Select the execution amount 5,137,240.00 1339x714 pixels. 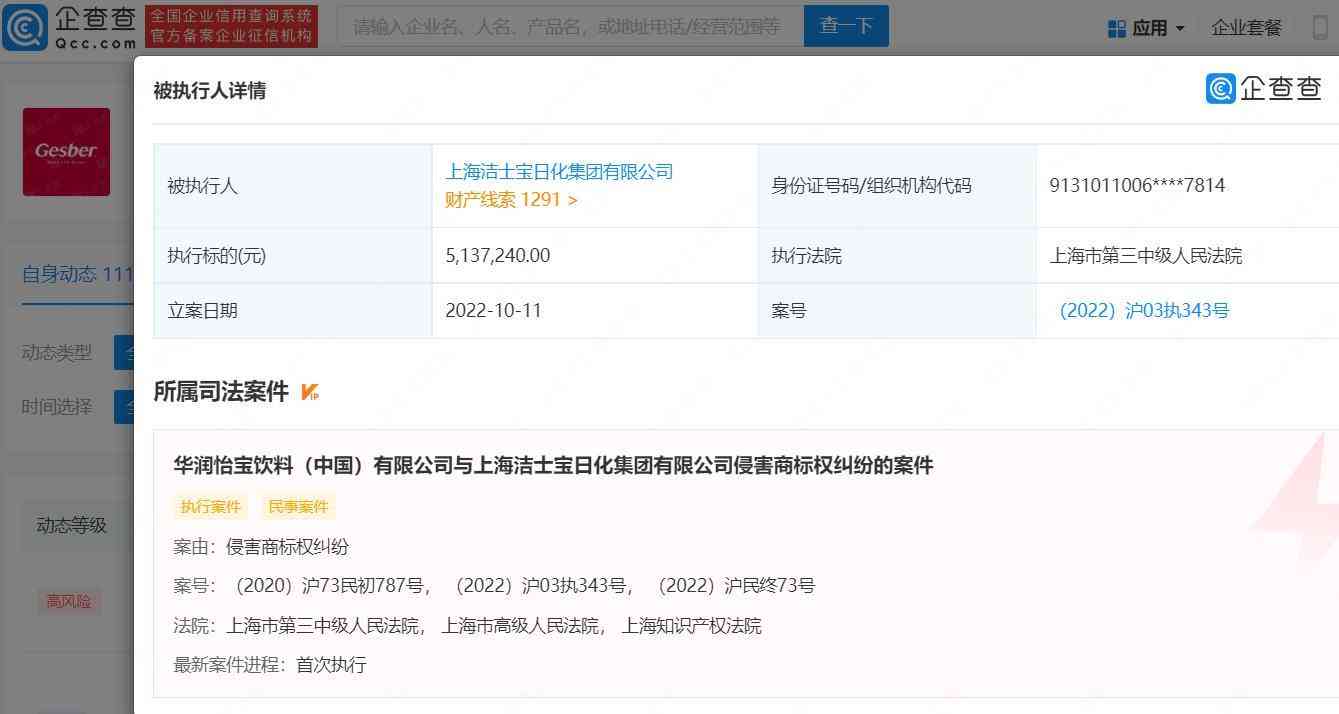(498, 256)
